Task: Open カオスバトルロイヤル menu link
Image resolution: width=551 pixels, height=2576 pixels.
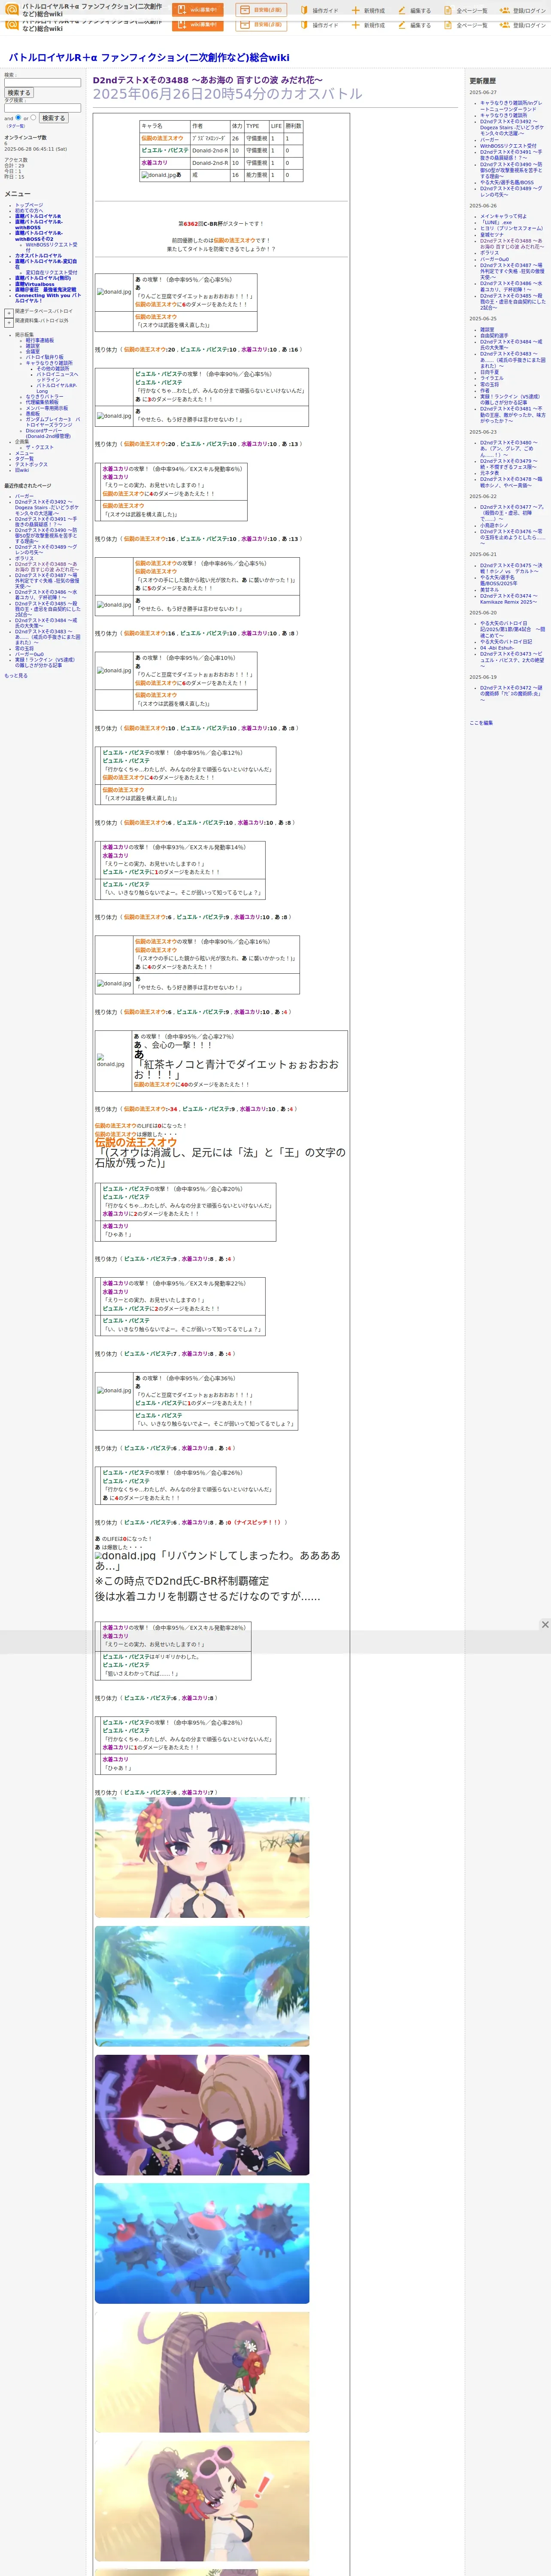Action: coord(38,256)
